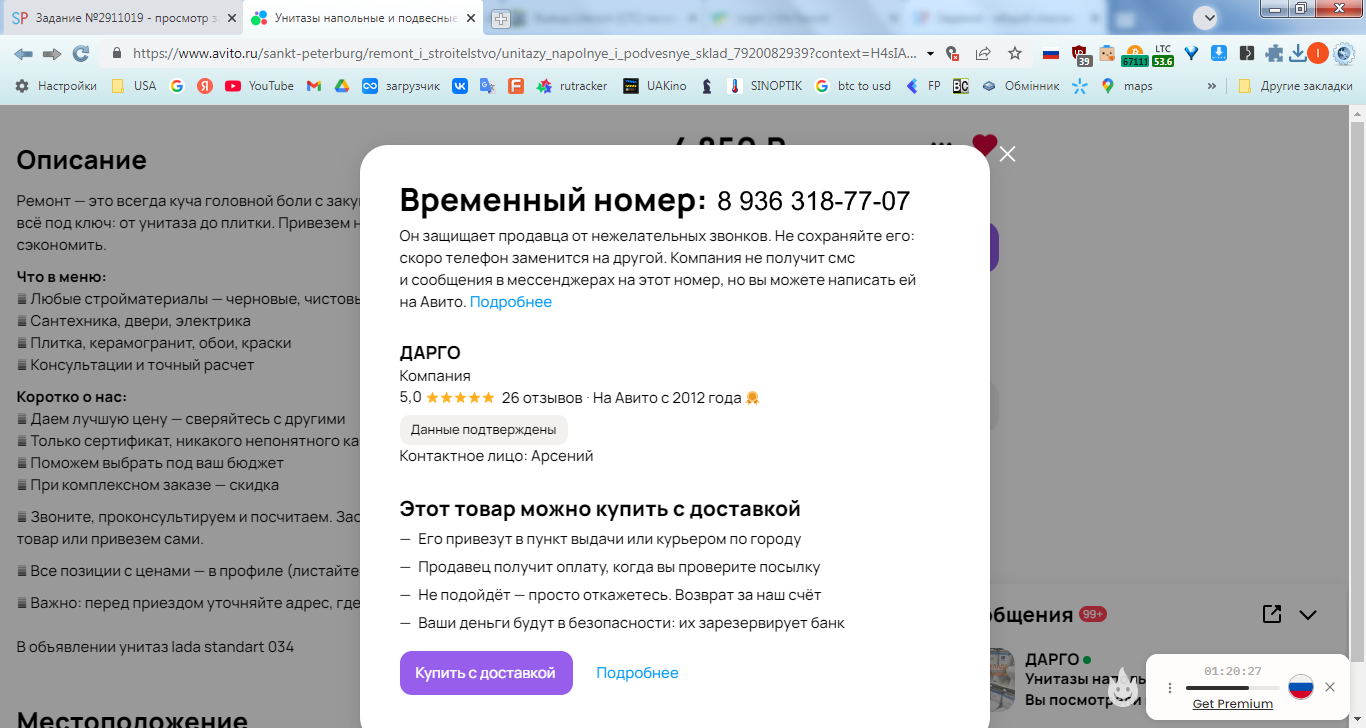The image size is (1366, 728).
Task: Click the red heart favorite icon
Action: click(985, 145)
